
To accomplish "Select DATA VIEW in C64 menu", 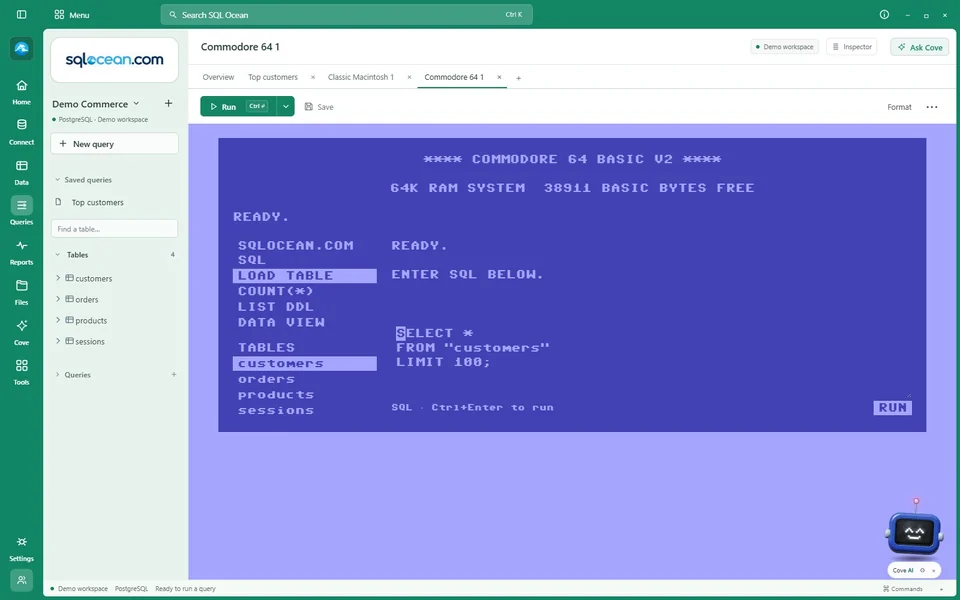I will coord(281,322).
